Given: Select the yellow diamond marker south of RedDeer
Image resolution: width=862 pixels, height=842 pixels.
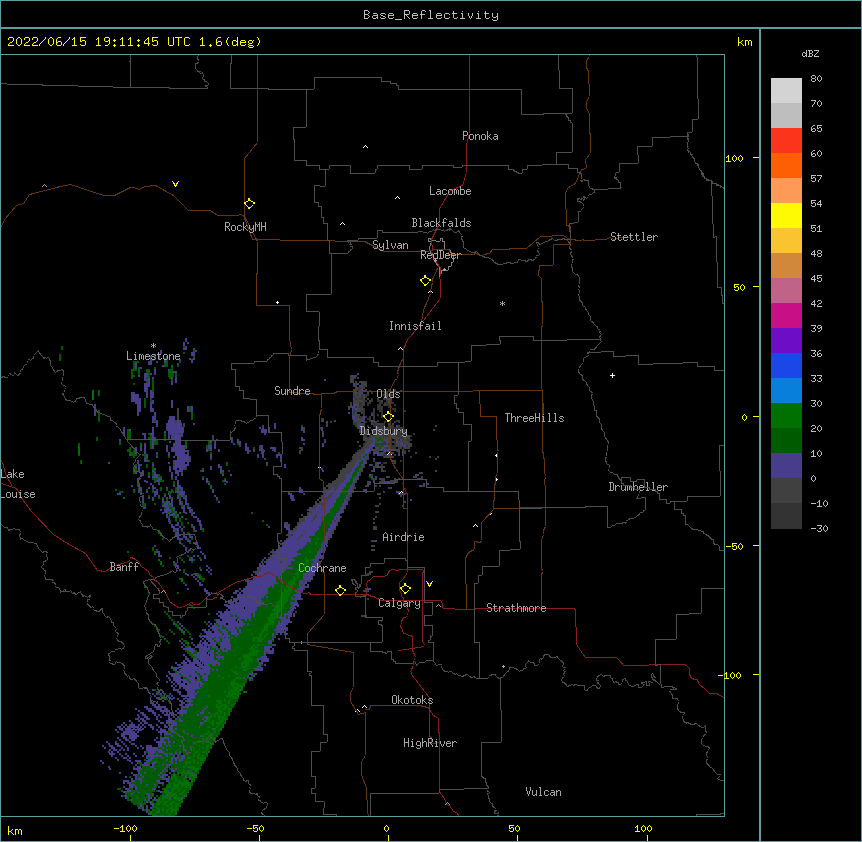Looking at the screenshot, I should (426, 281).
